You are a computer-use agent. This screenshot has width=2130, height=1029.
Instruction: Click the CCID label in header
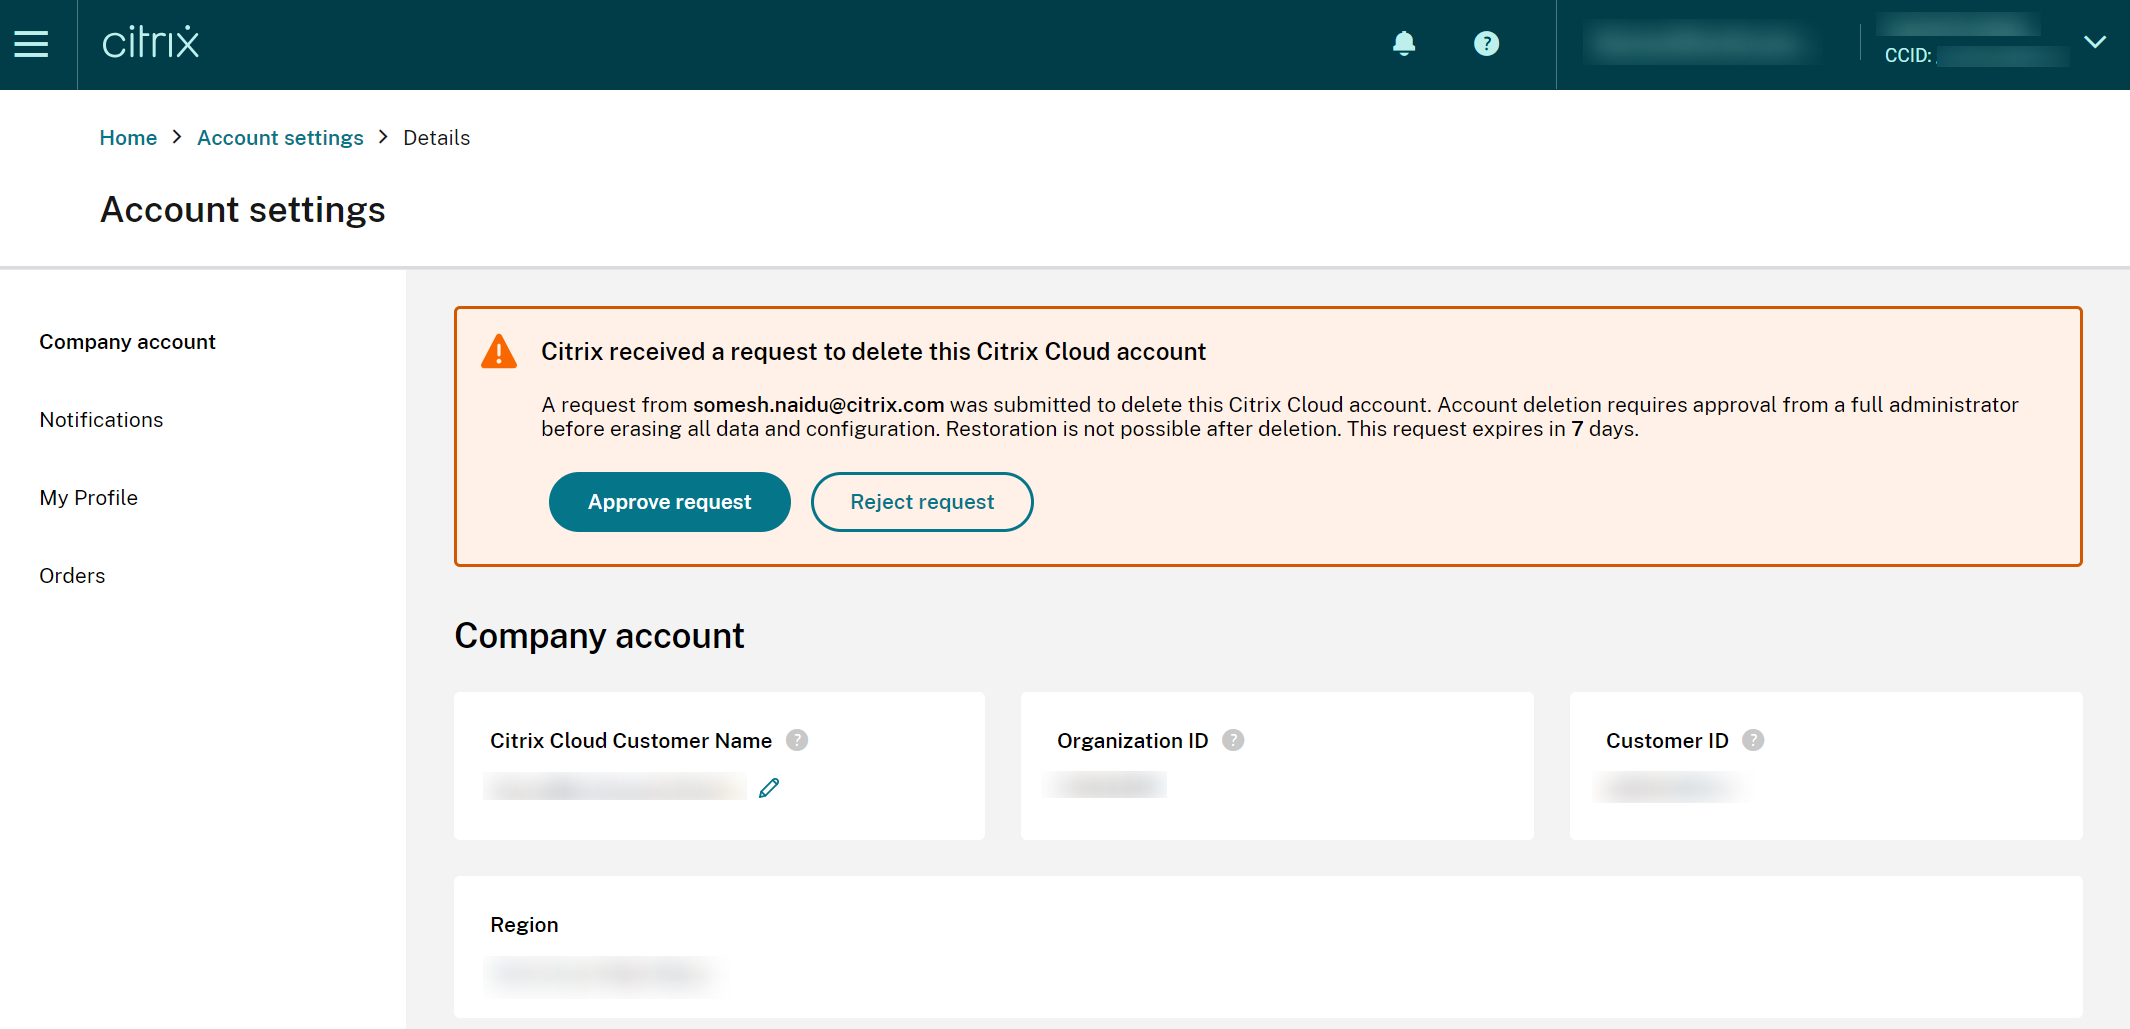tap(1907, 56)
